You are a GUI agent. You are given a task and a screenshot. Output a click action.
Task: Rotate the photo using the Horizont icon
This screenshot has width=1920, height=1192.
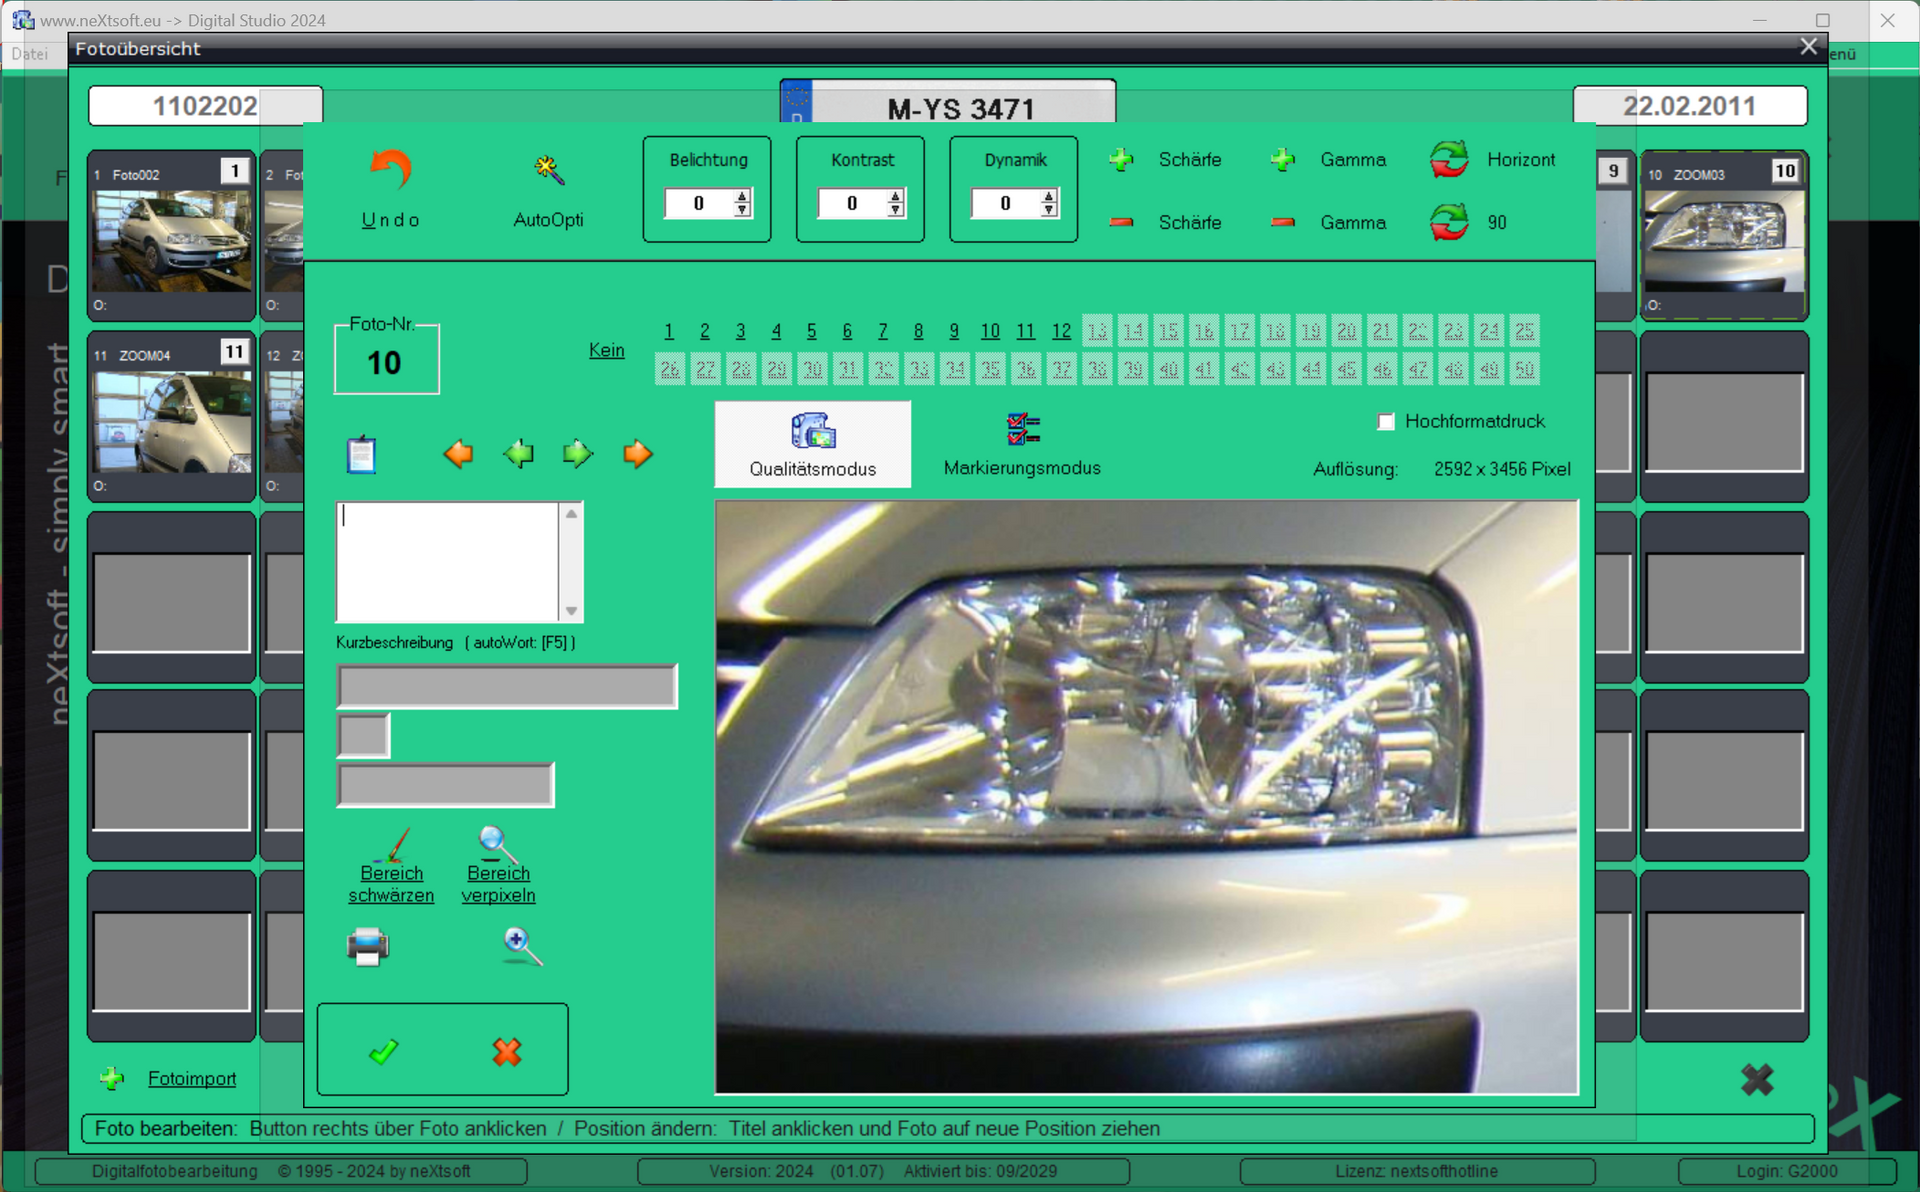tap(1450, 159)
